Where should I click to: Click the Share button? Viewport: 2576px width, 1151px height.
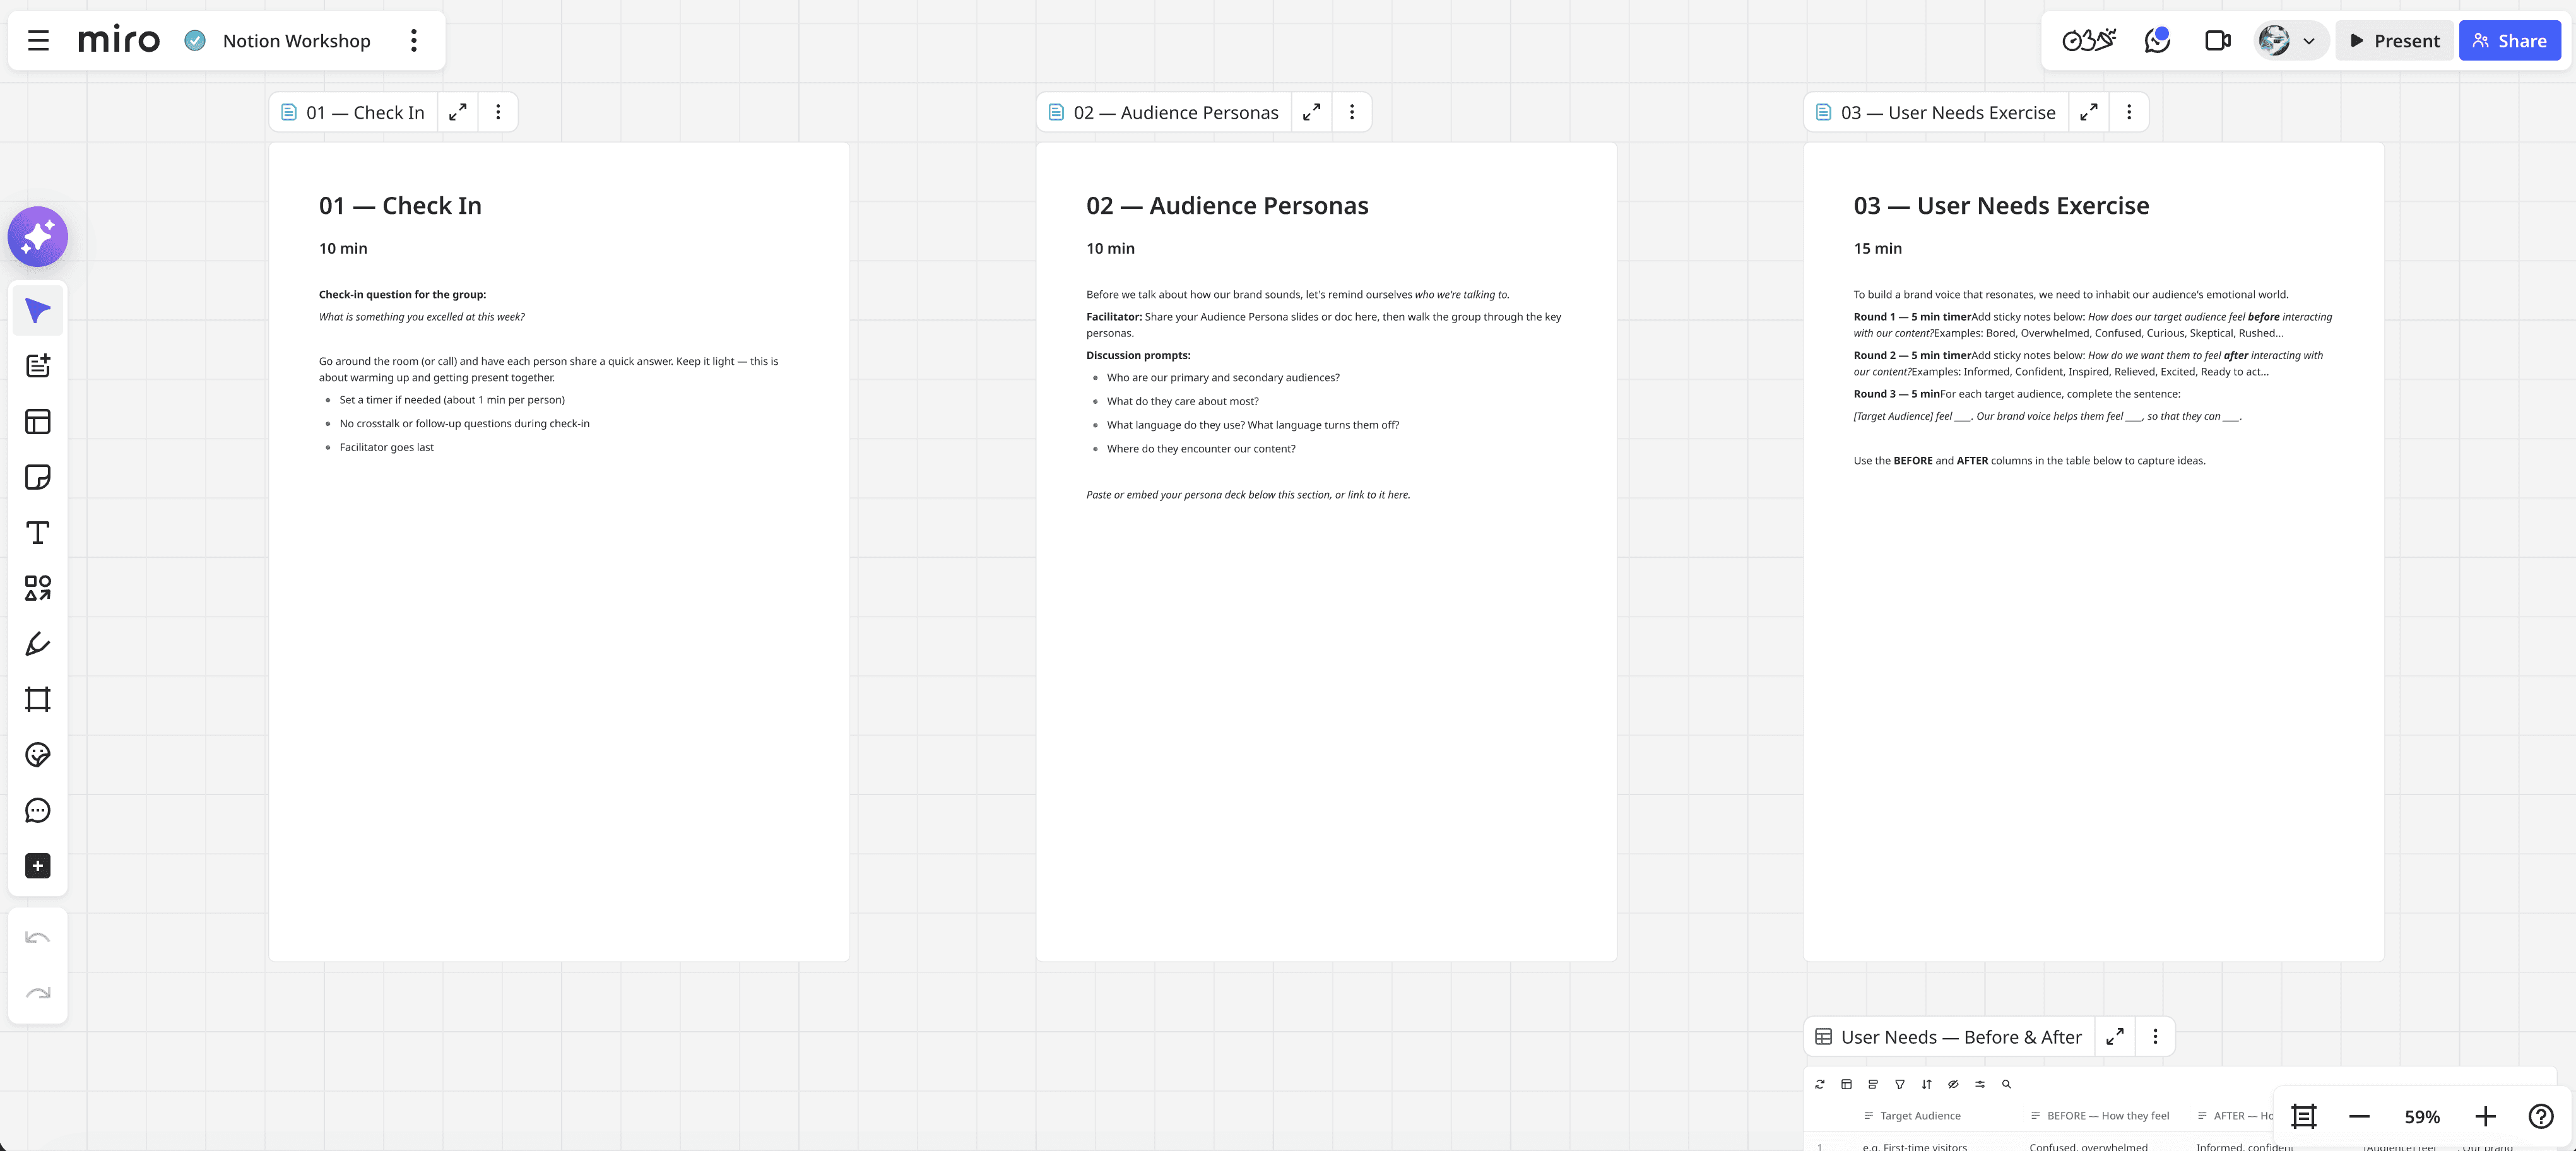coord(2509,41)
